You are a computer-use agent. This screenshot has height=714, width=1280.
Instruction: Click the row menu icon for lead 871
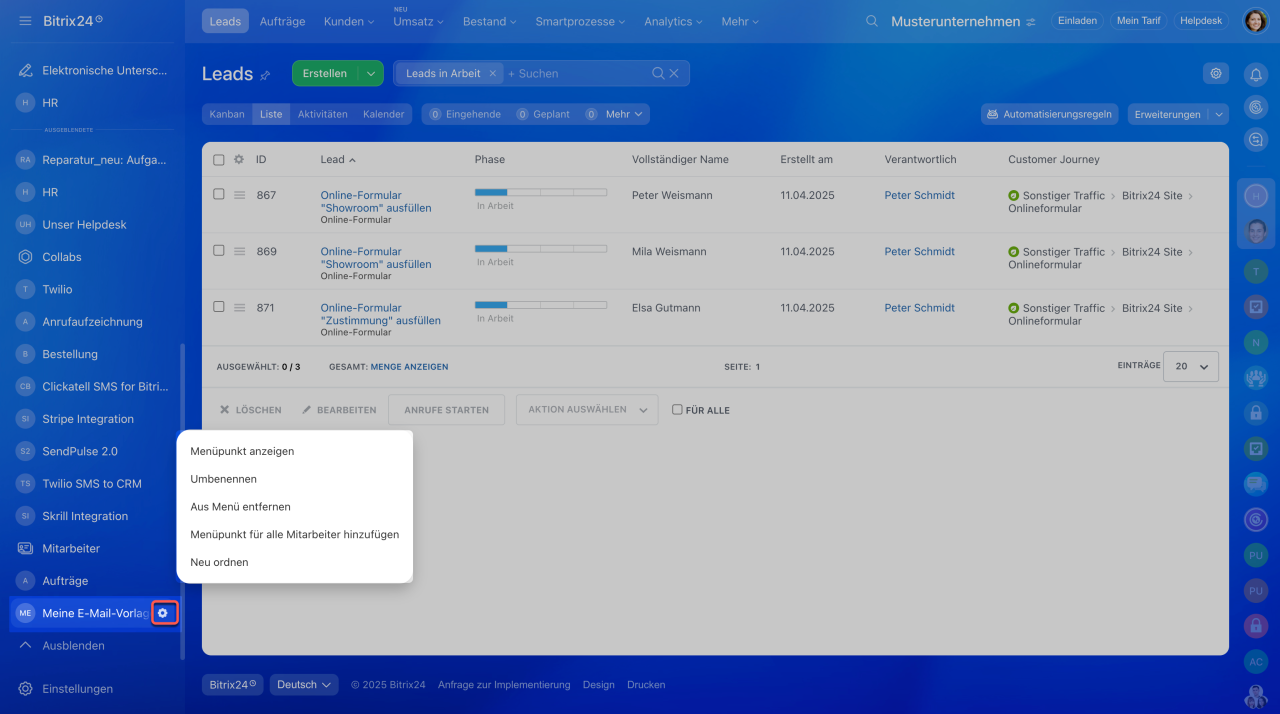coord(239,307)
